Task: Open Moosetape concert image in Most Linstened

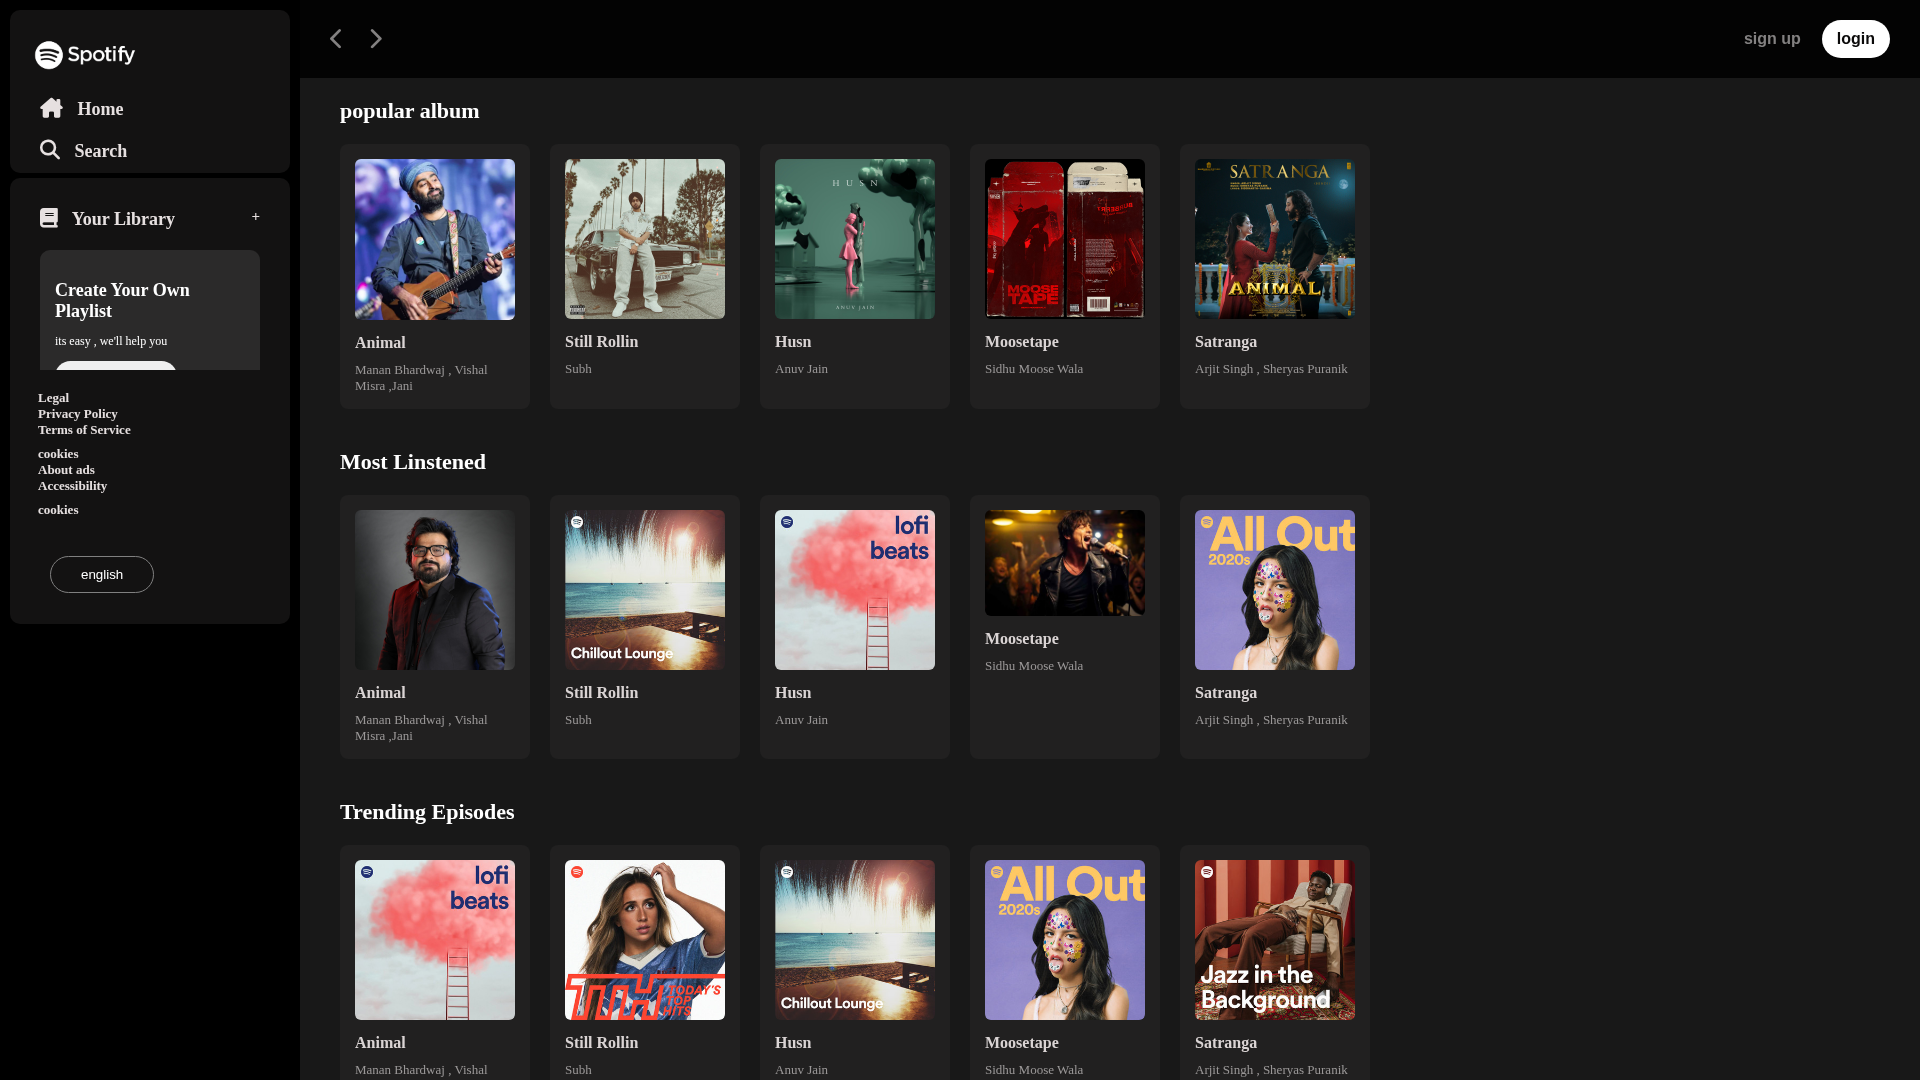Action: (x=1065, y=563)
